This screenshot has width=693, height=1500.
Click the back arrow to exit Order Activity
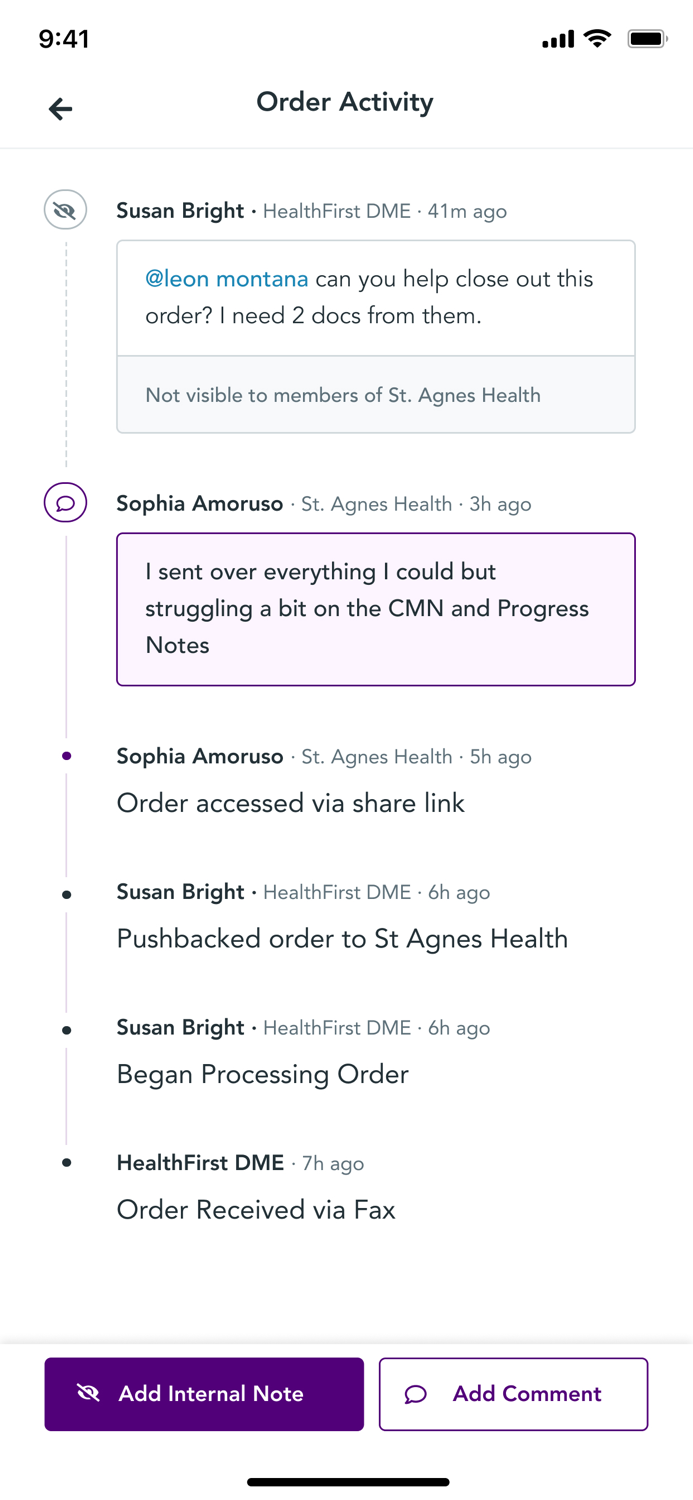60,108
